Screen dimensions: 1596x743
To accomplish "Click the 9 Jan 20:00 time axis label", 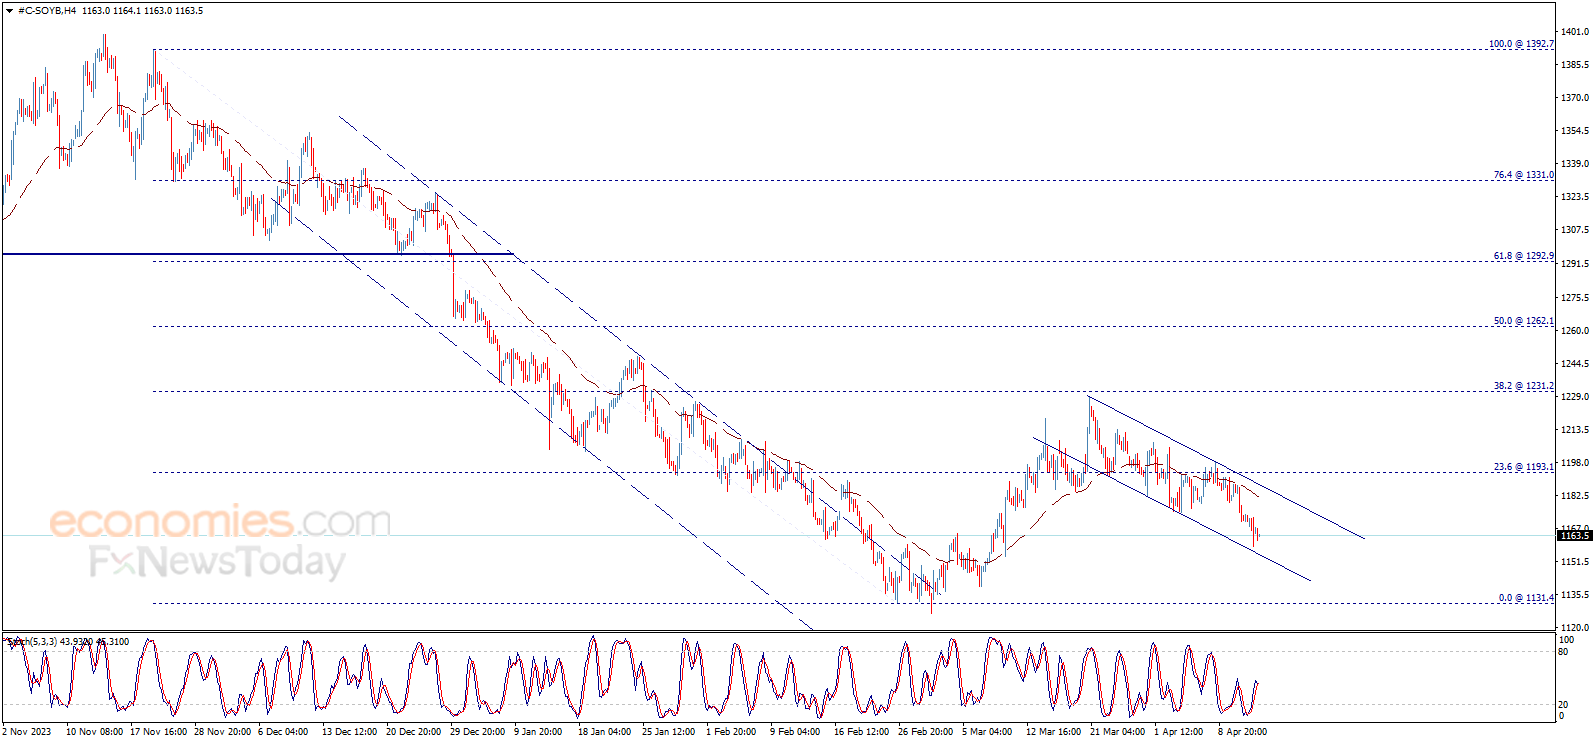I will click(538, 732).
